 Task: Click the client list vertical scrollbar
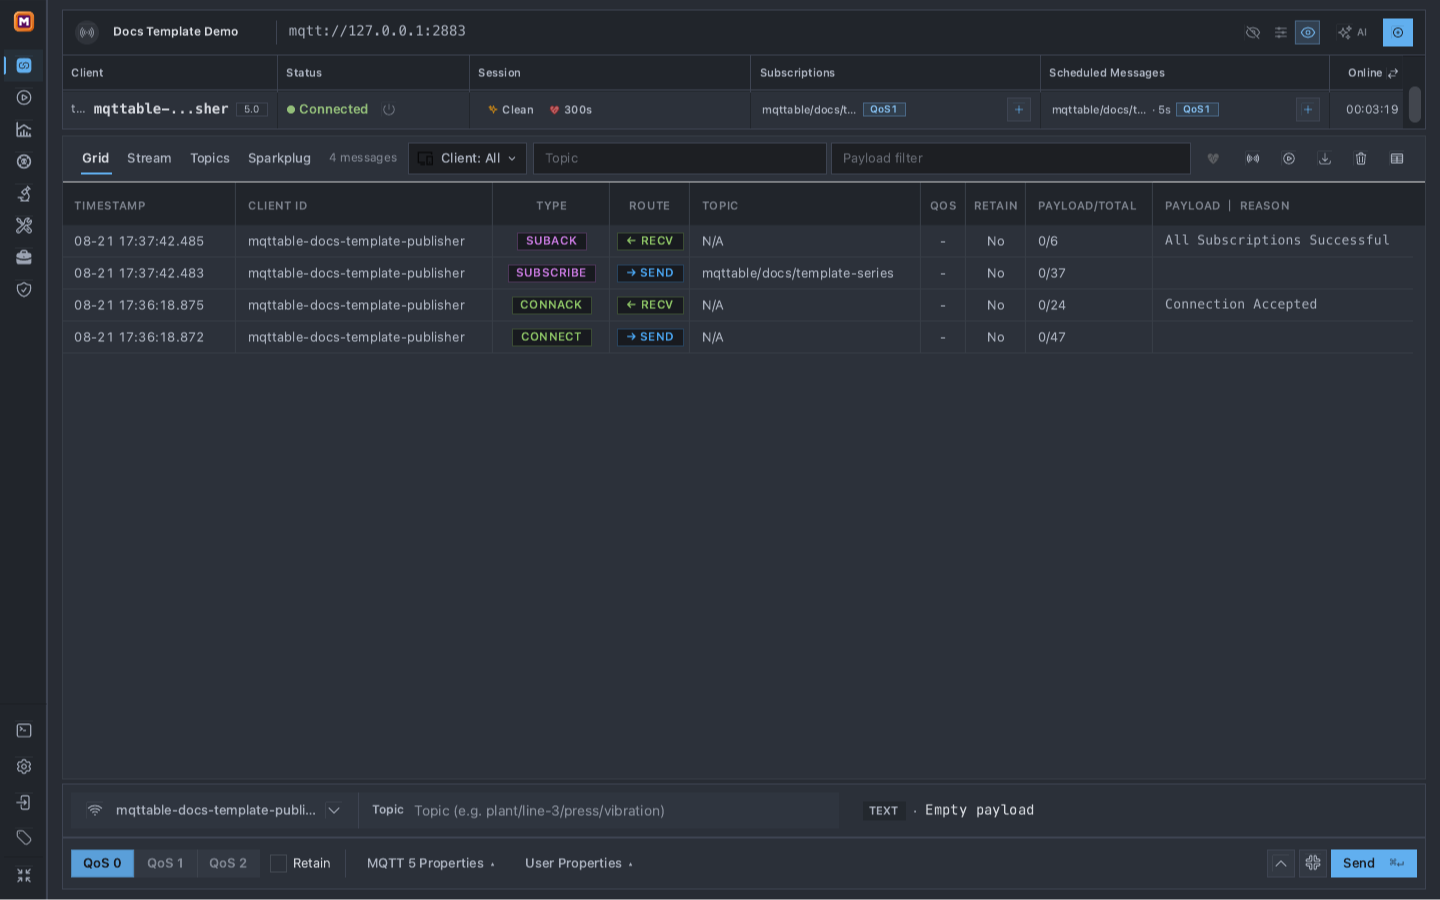coord(1415,105)
